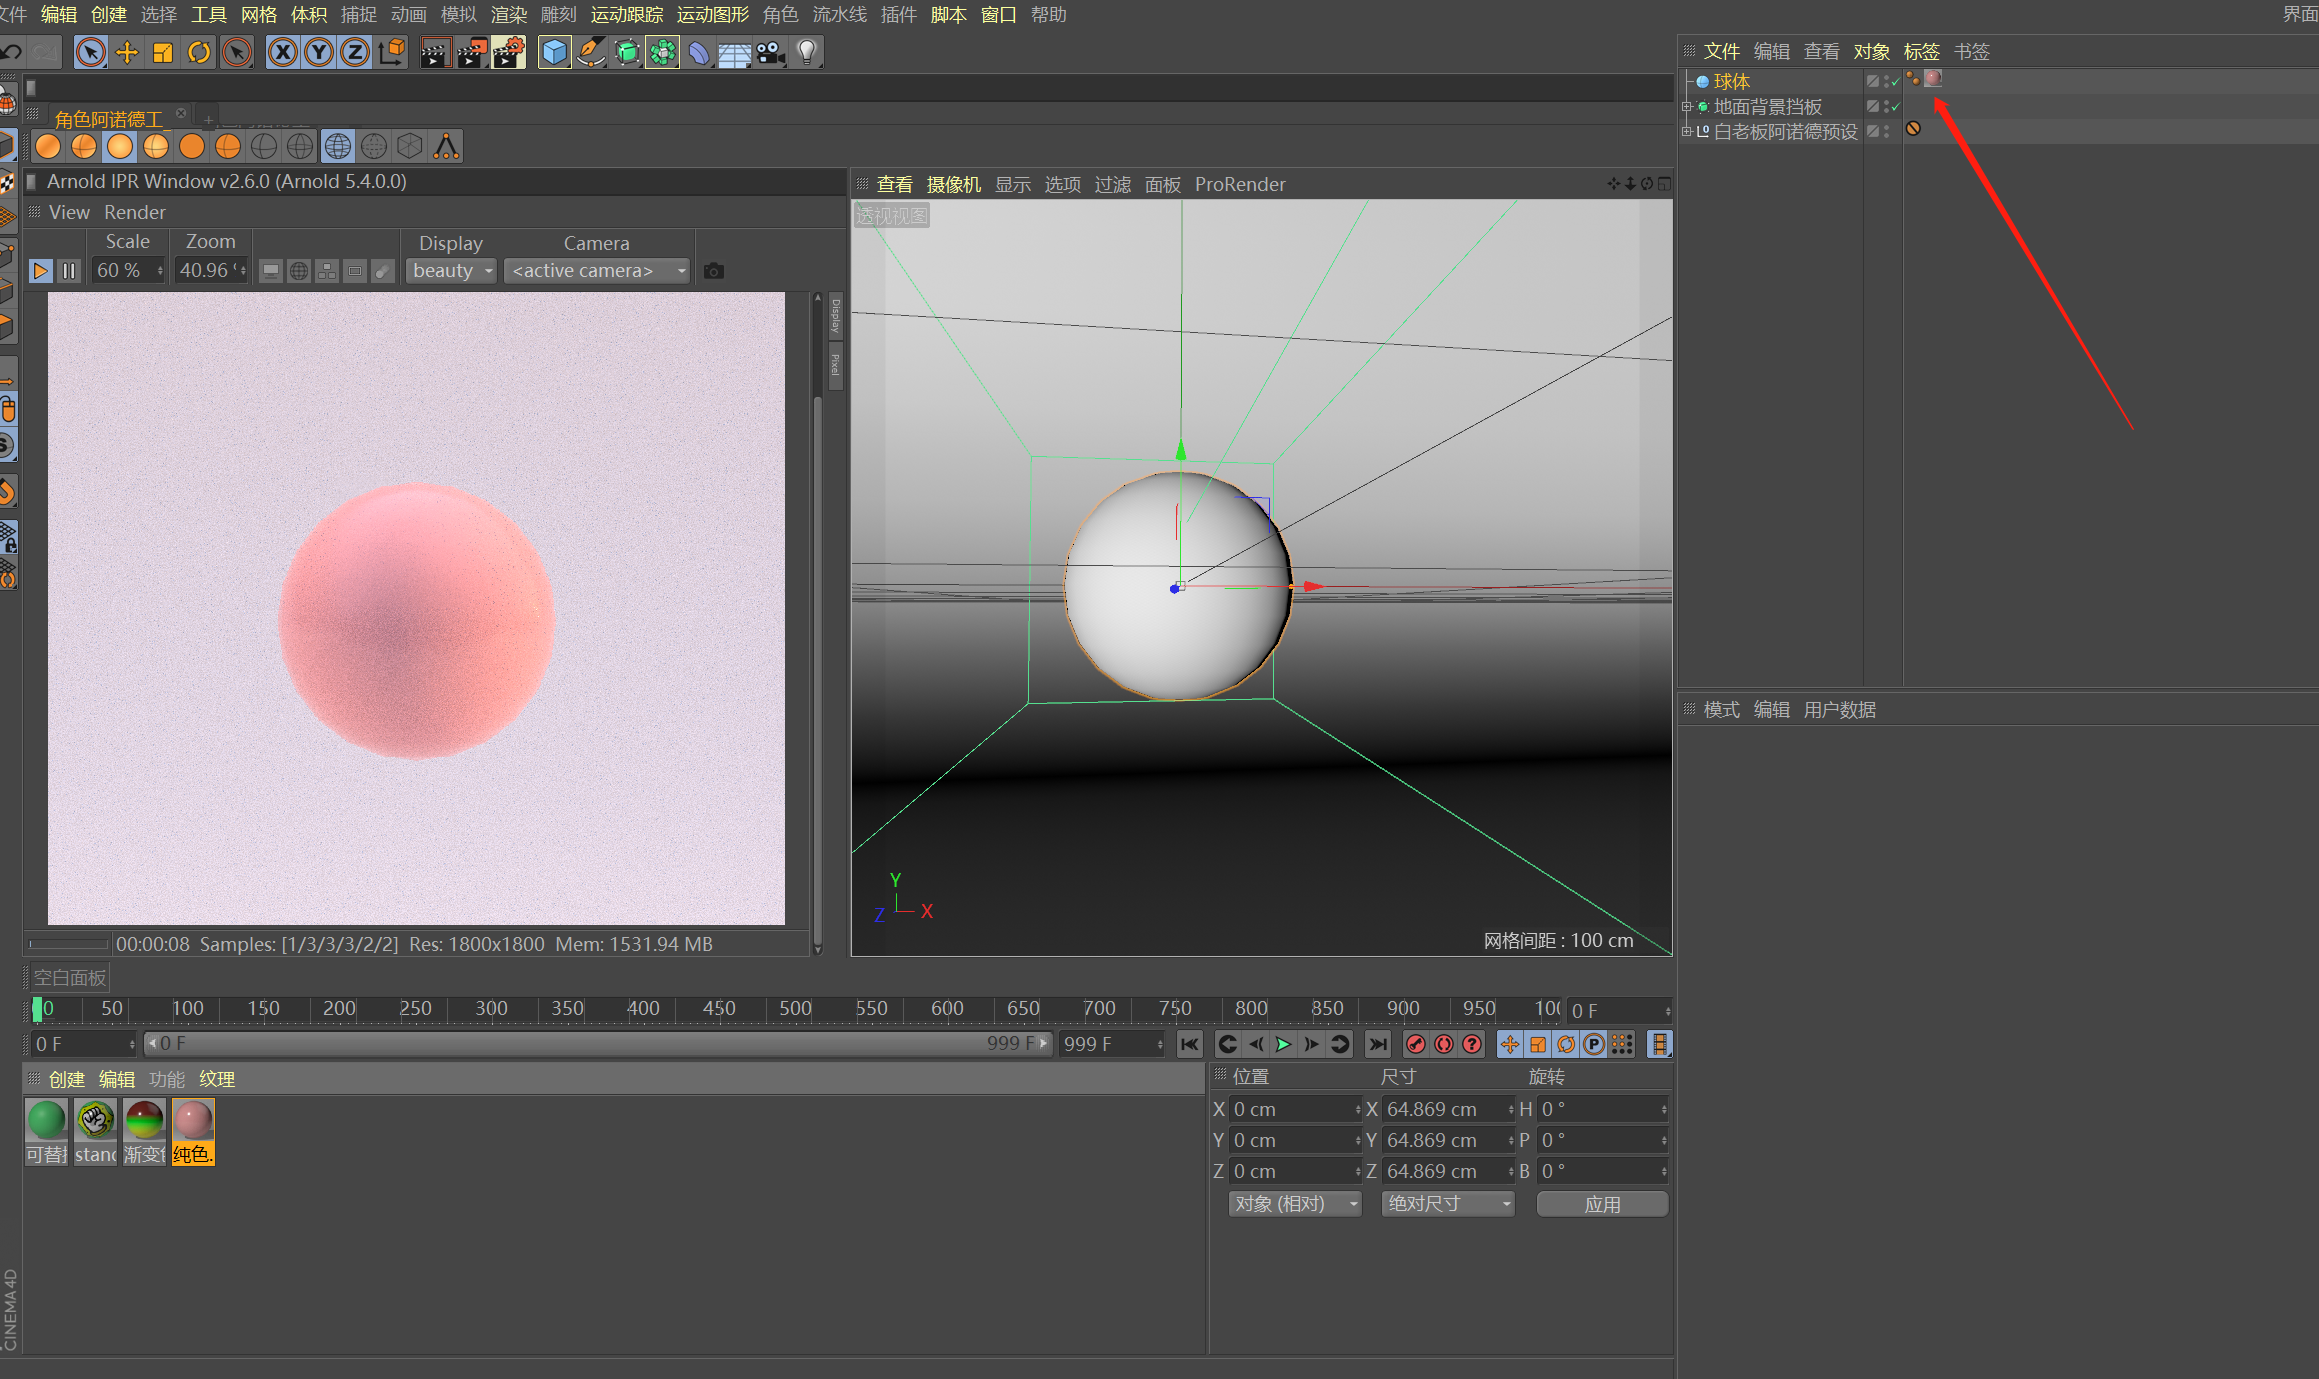Open the 标签 menu in object manager
The width and height of the screenshot is (2319, 1379).
1921,52
